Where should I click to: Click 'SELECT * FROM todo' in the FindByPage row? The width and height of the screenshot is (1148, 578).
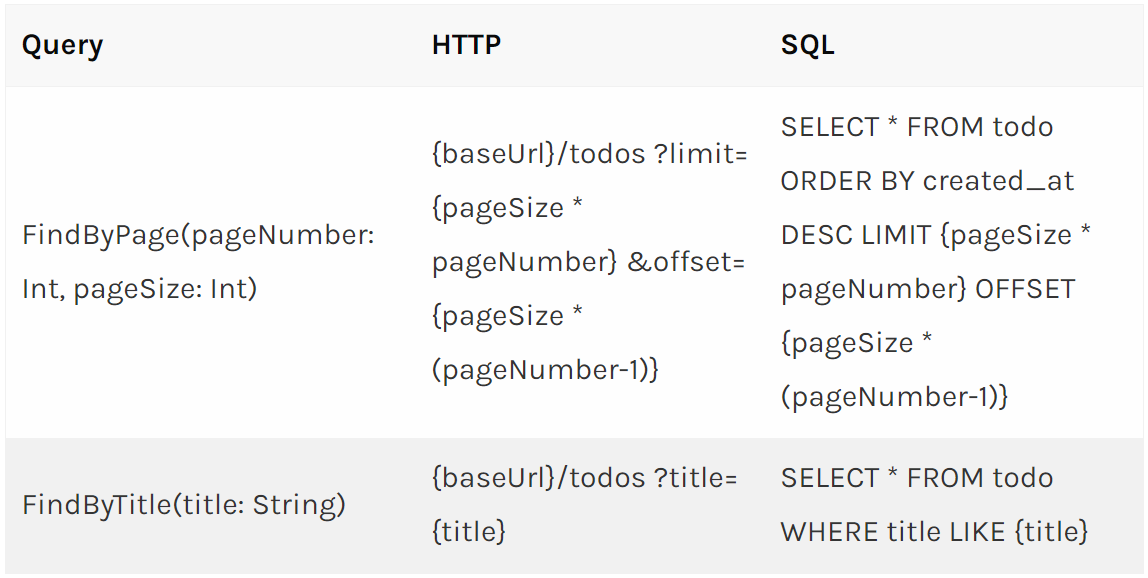[x=917, y=127]
